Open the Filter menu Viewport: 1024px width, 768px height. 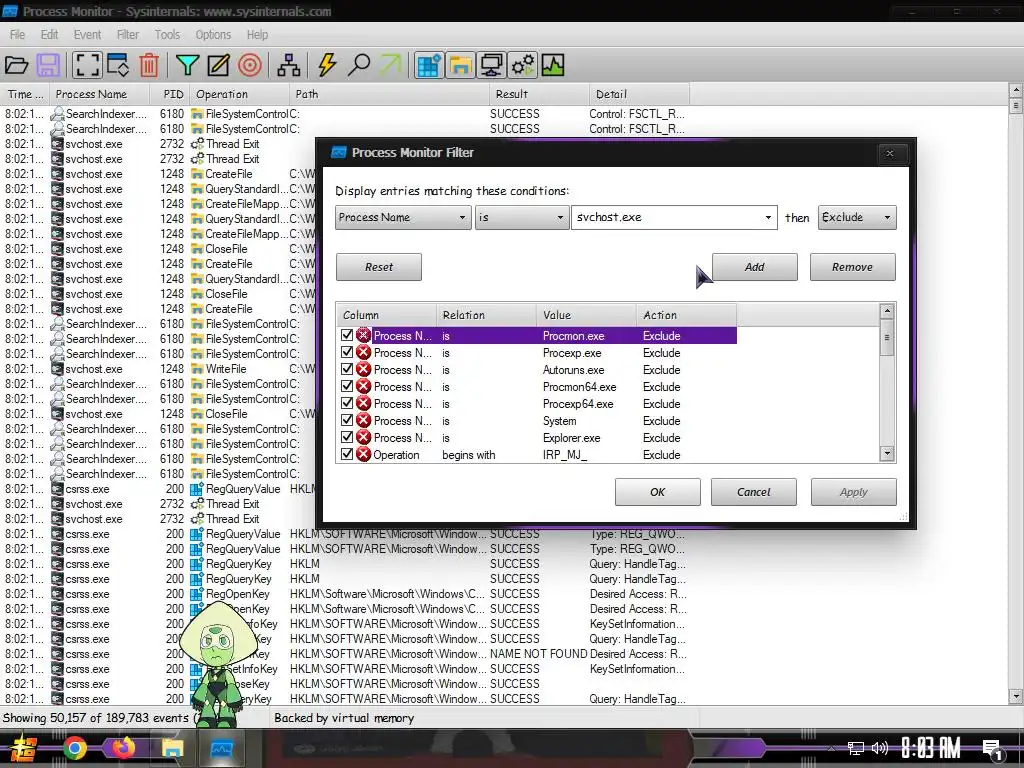(x=127, y=35)
